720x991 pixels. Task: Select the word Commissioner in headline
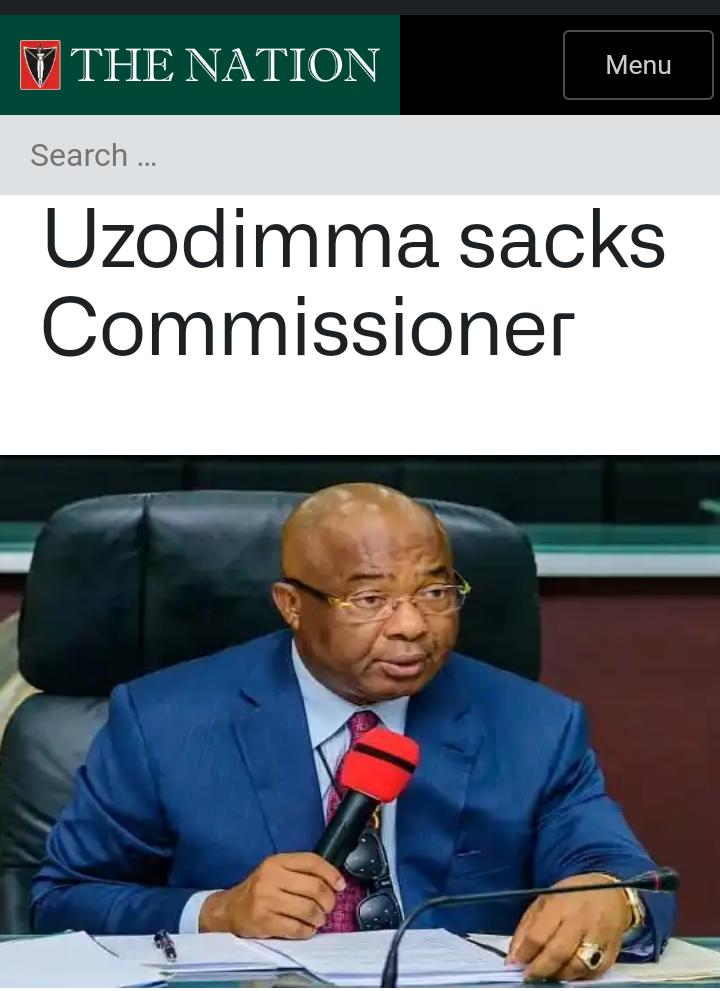pos(308,327)
